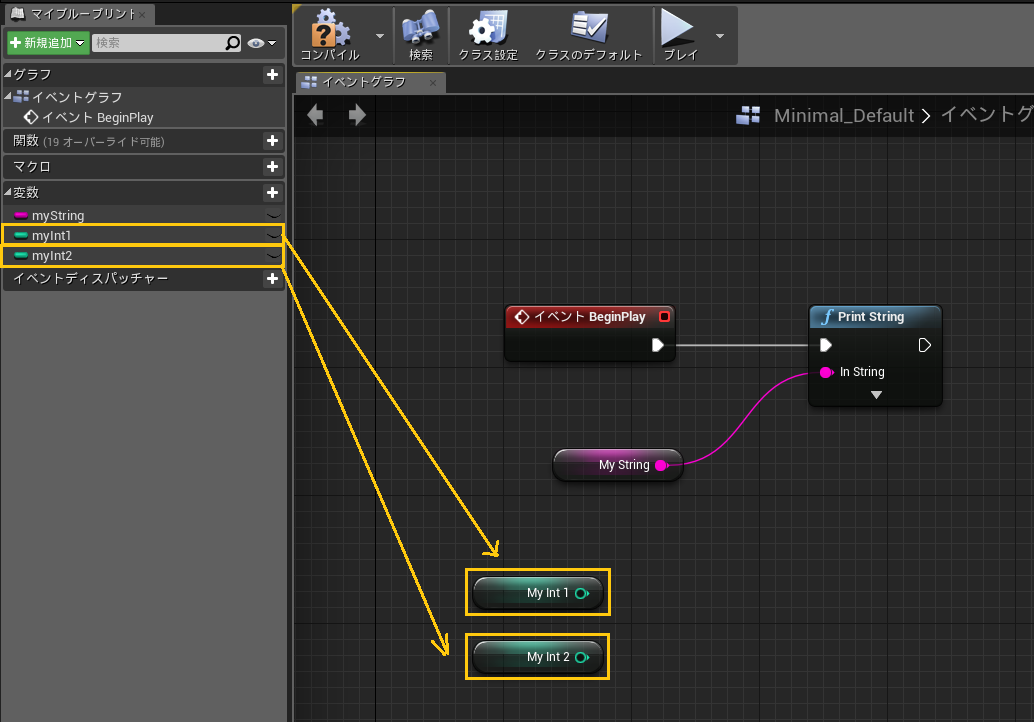Click the graph icon beside the breadcrumb

(x=748, y=115)
